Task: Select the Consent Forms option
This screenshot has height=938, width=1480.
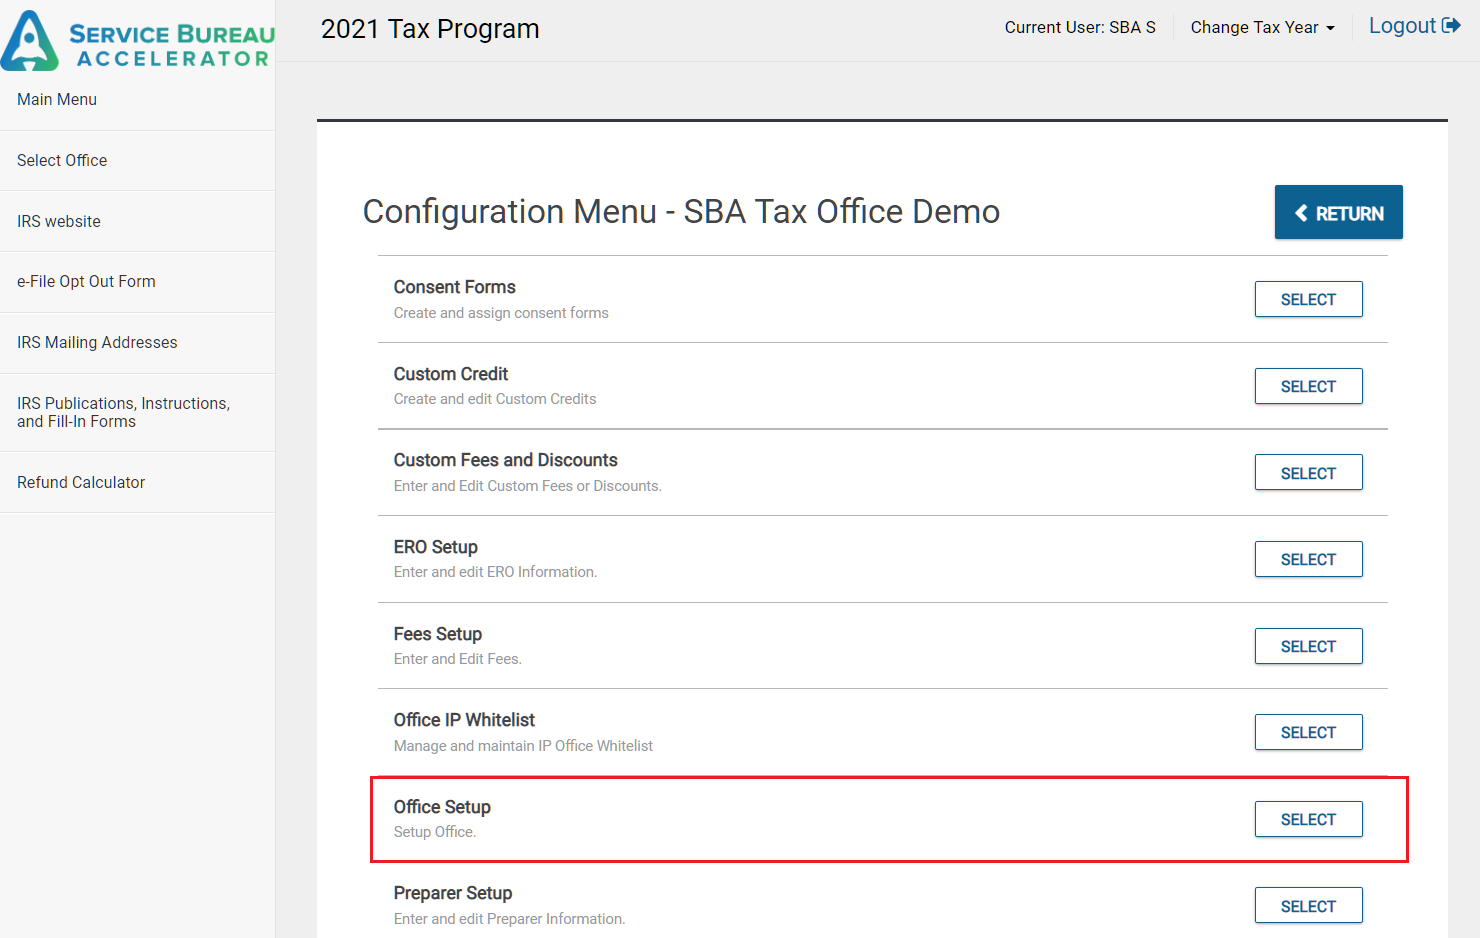Action: pyautogui.click(x=1308, y=300)
